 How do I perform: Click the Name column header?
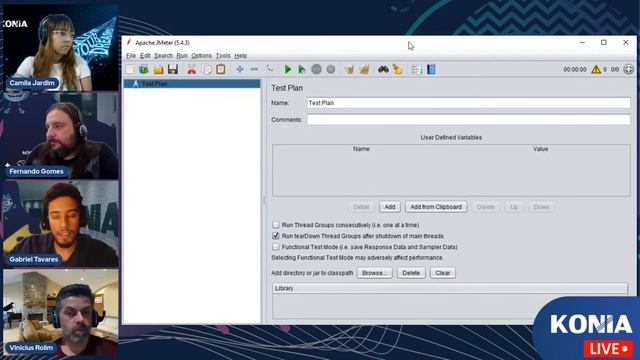pyautogui.click(x=362, y=149)
